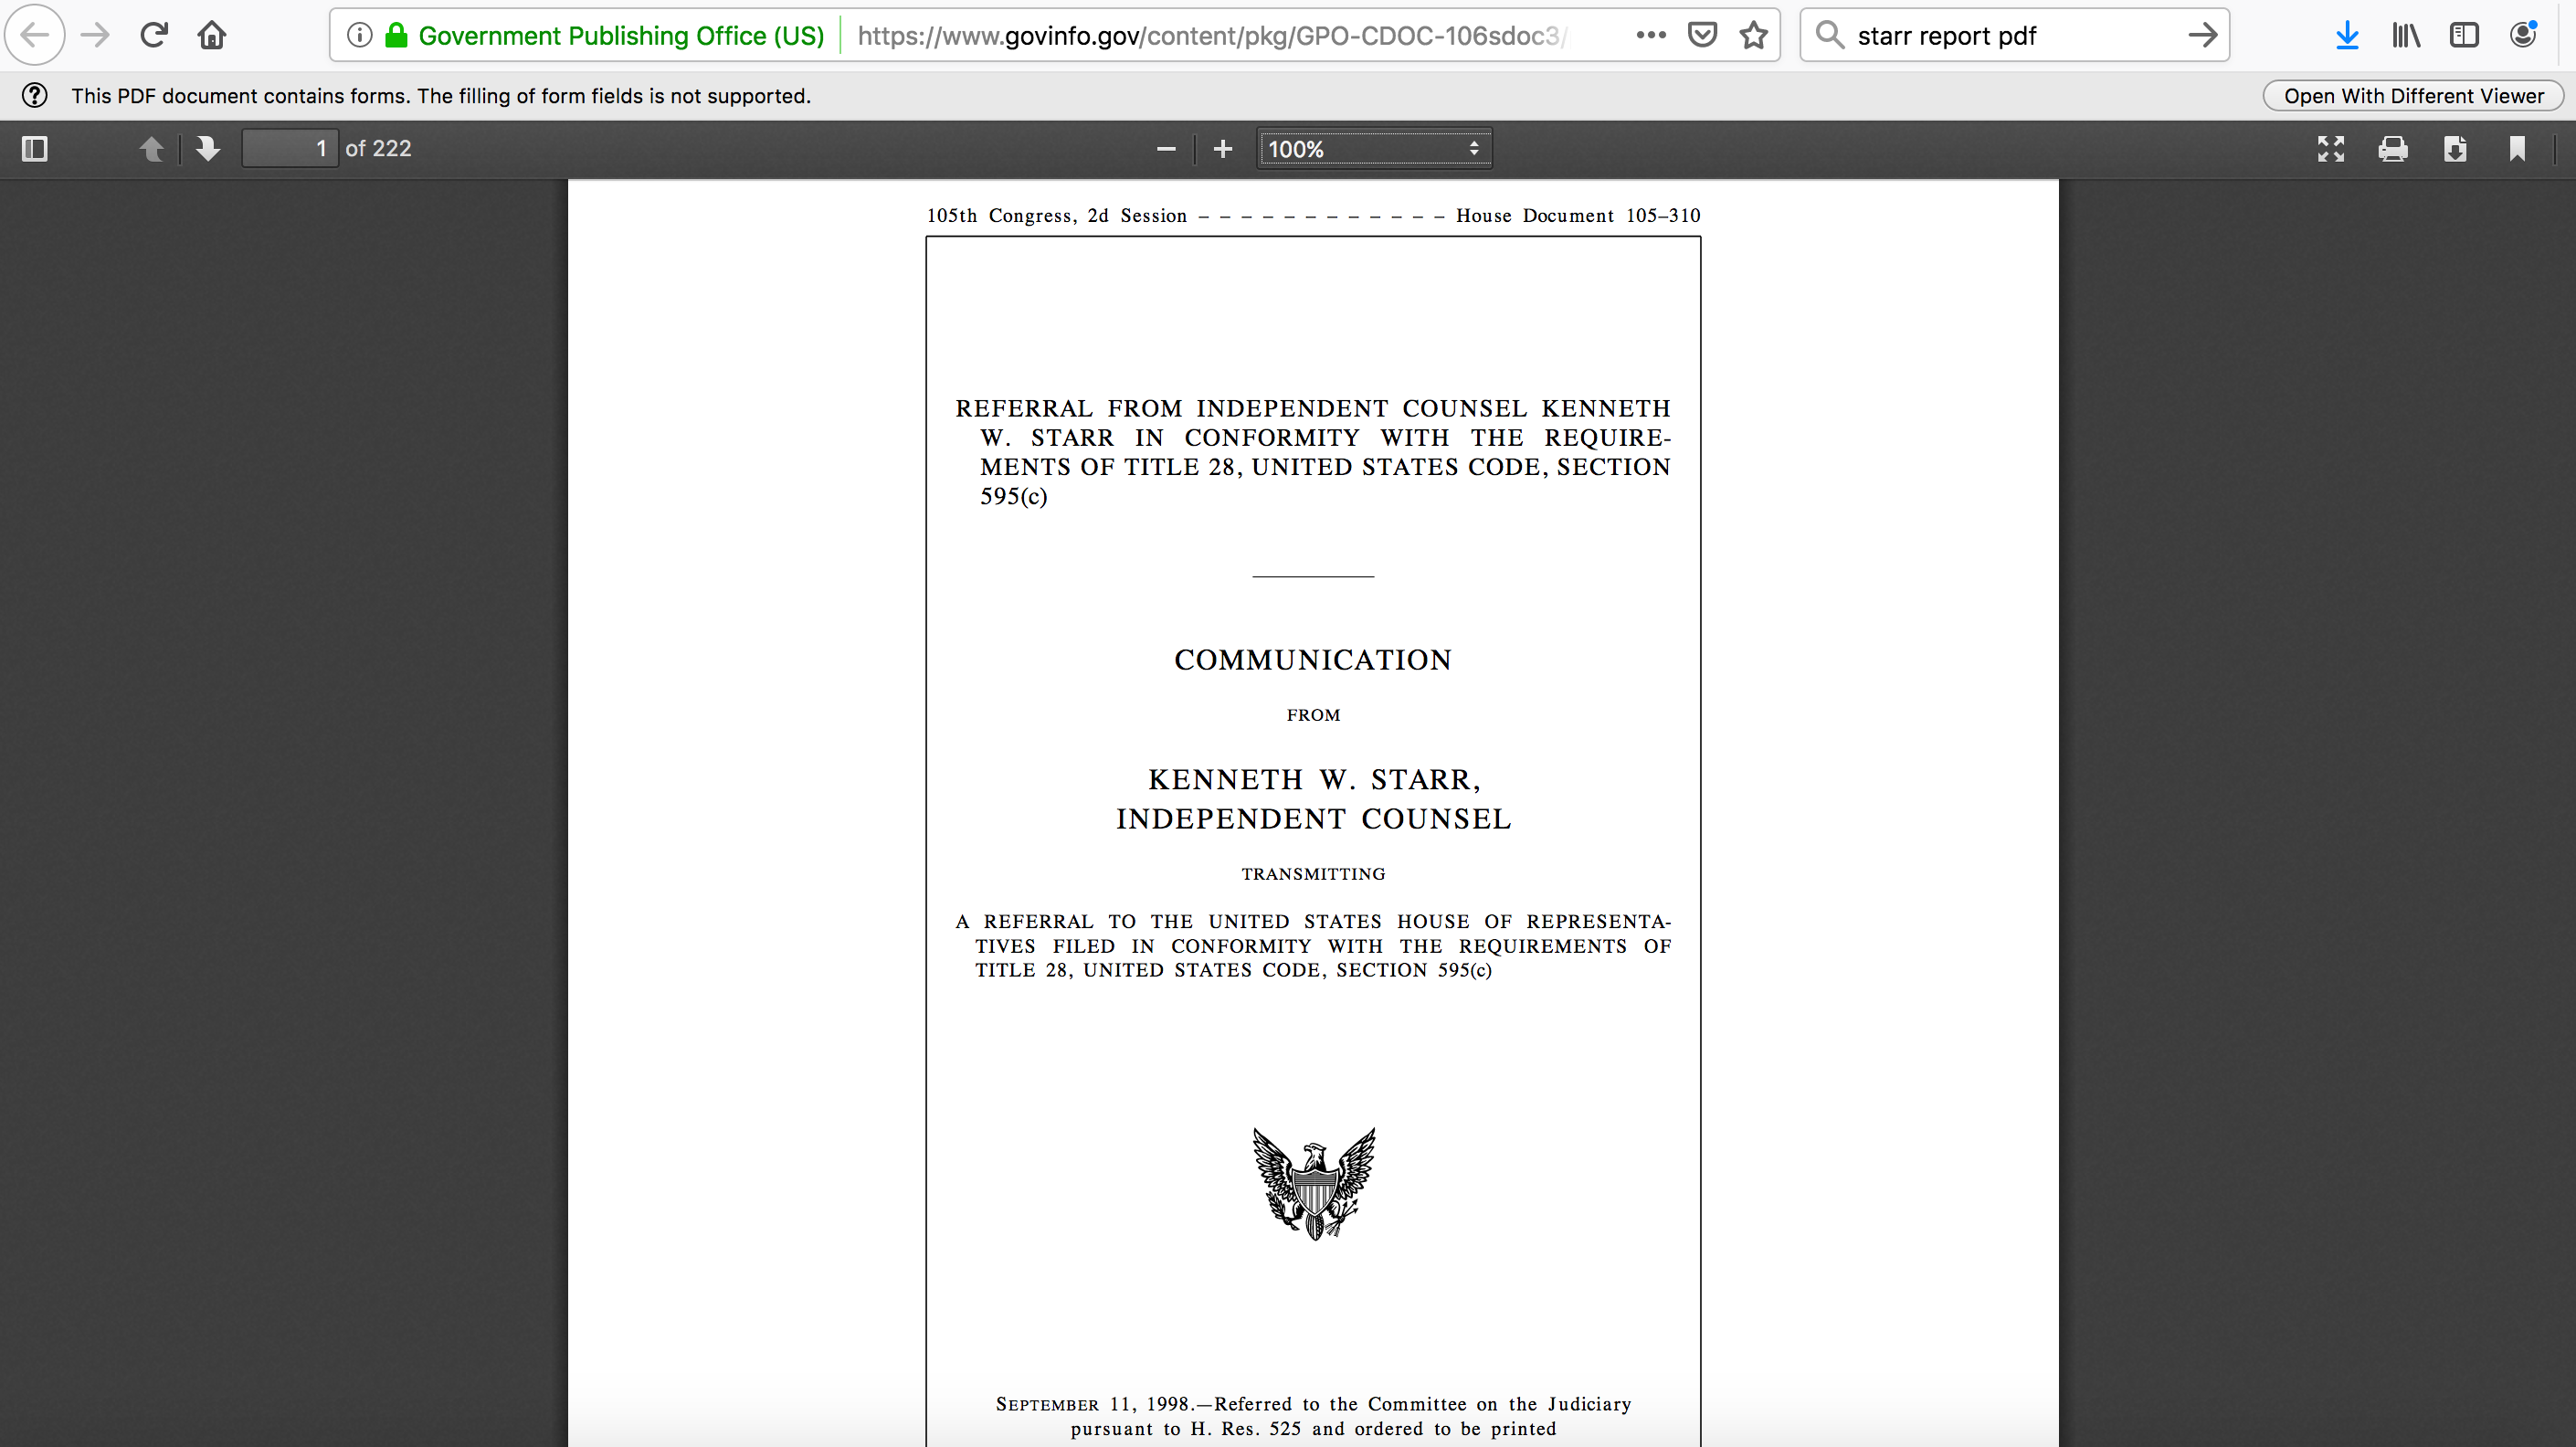This screenshot has height=1447, width=2576.
Task: Toggle the PDF sidebar panel
Action: [35, 149]
